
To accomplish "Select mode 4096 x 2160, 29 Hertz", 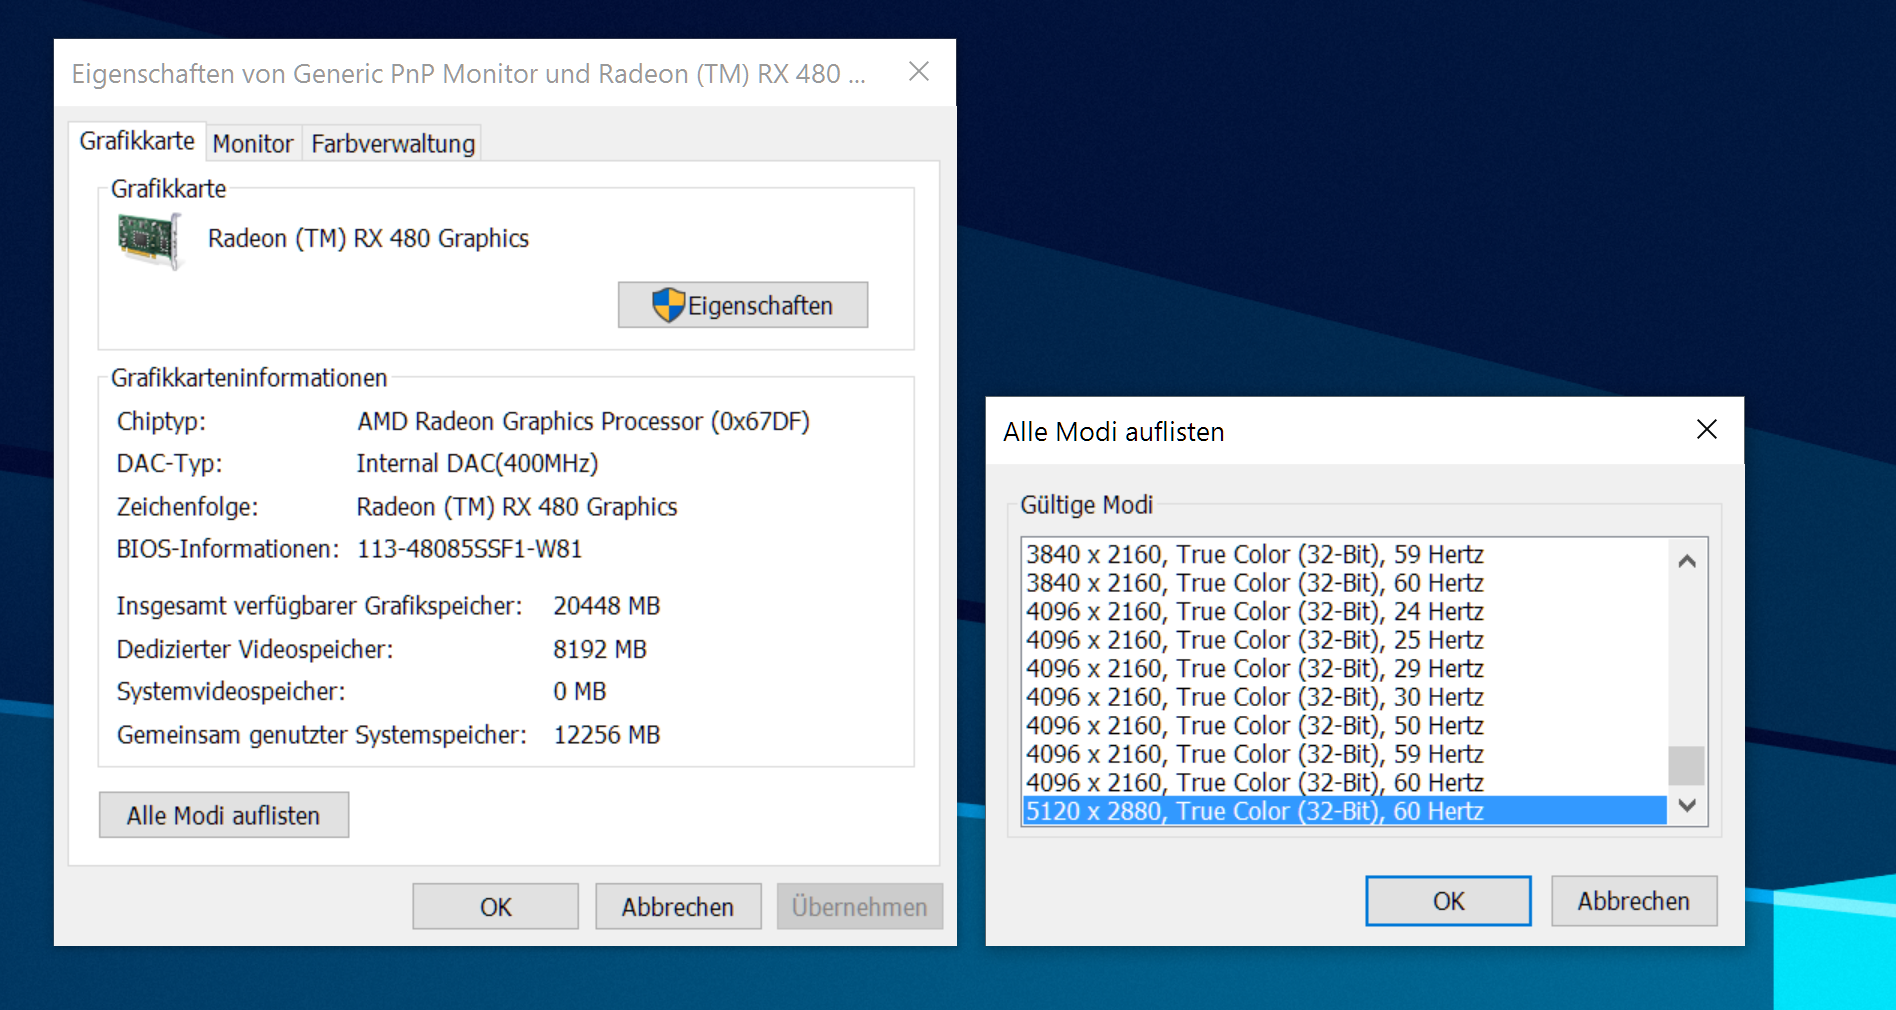I will (x=1344, y=668).
